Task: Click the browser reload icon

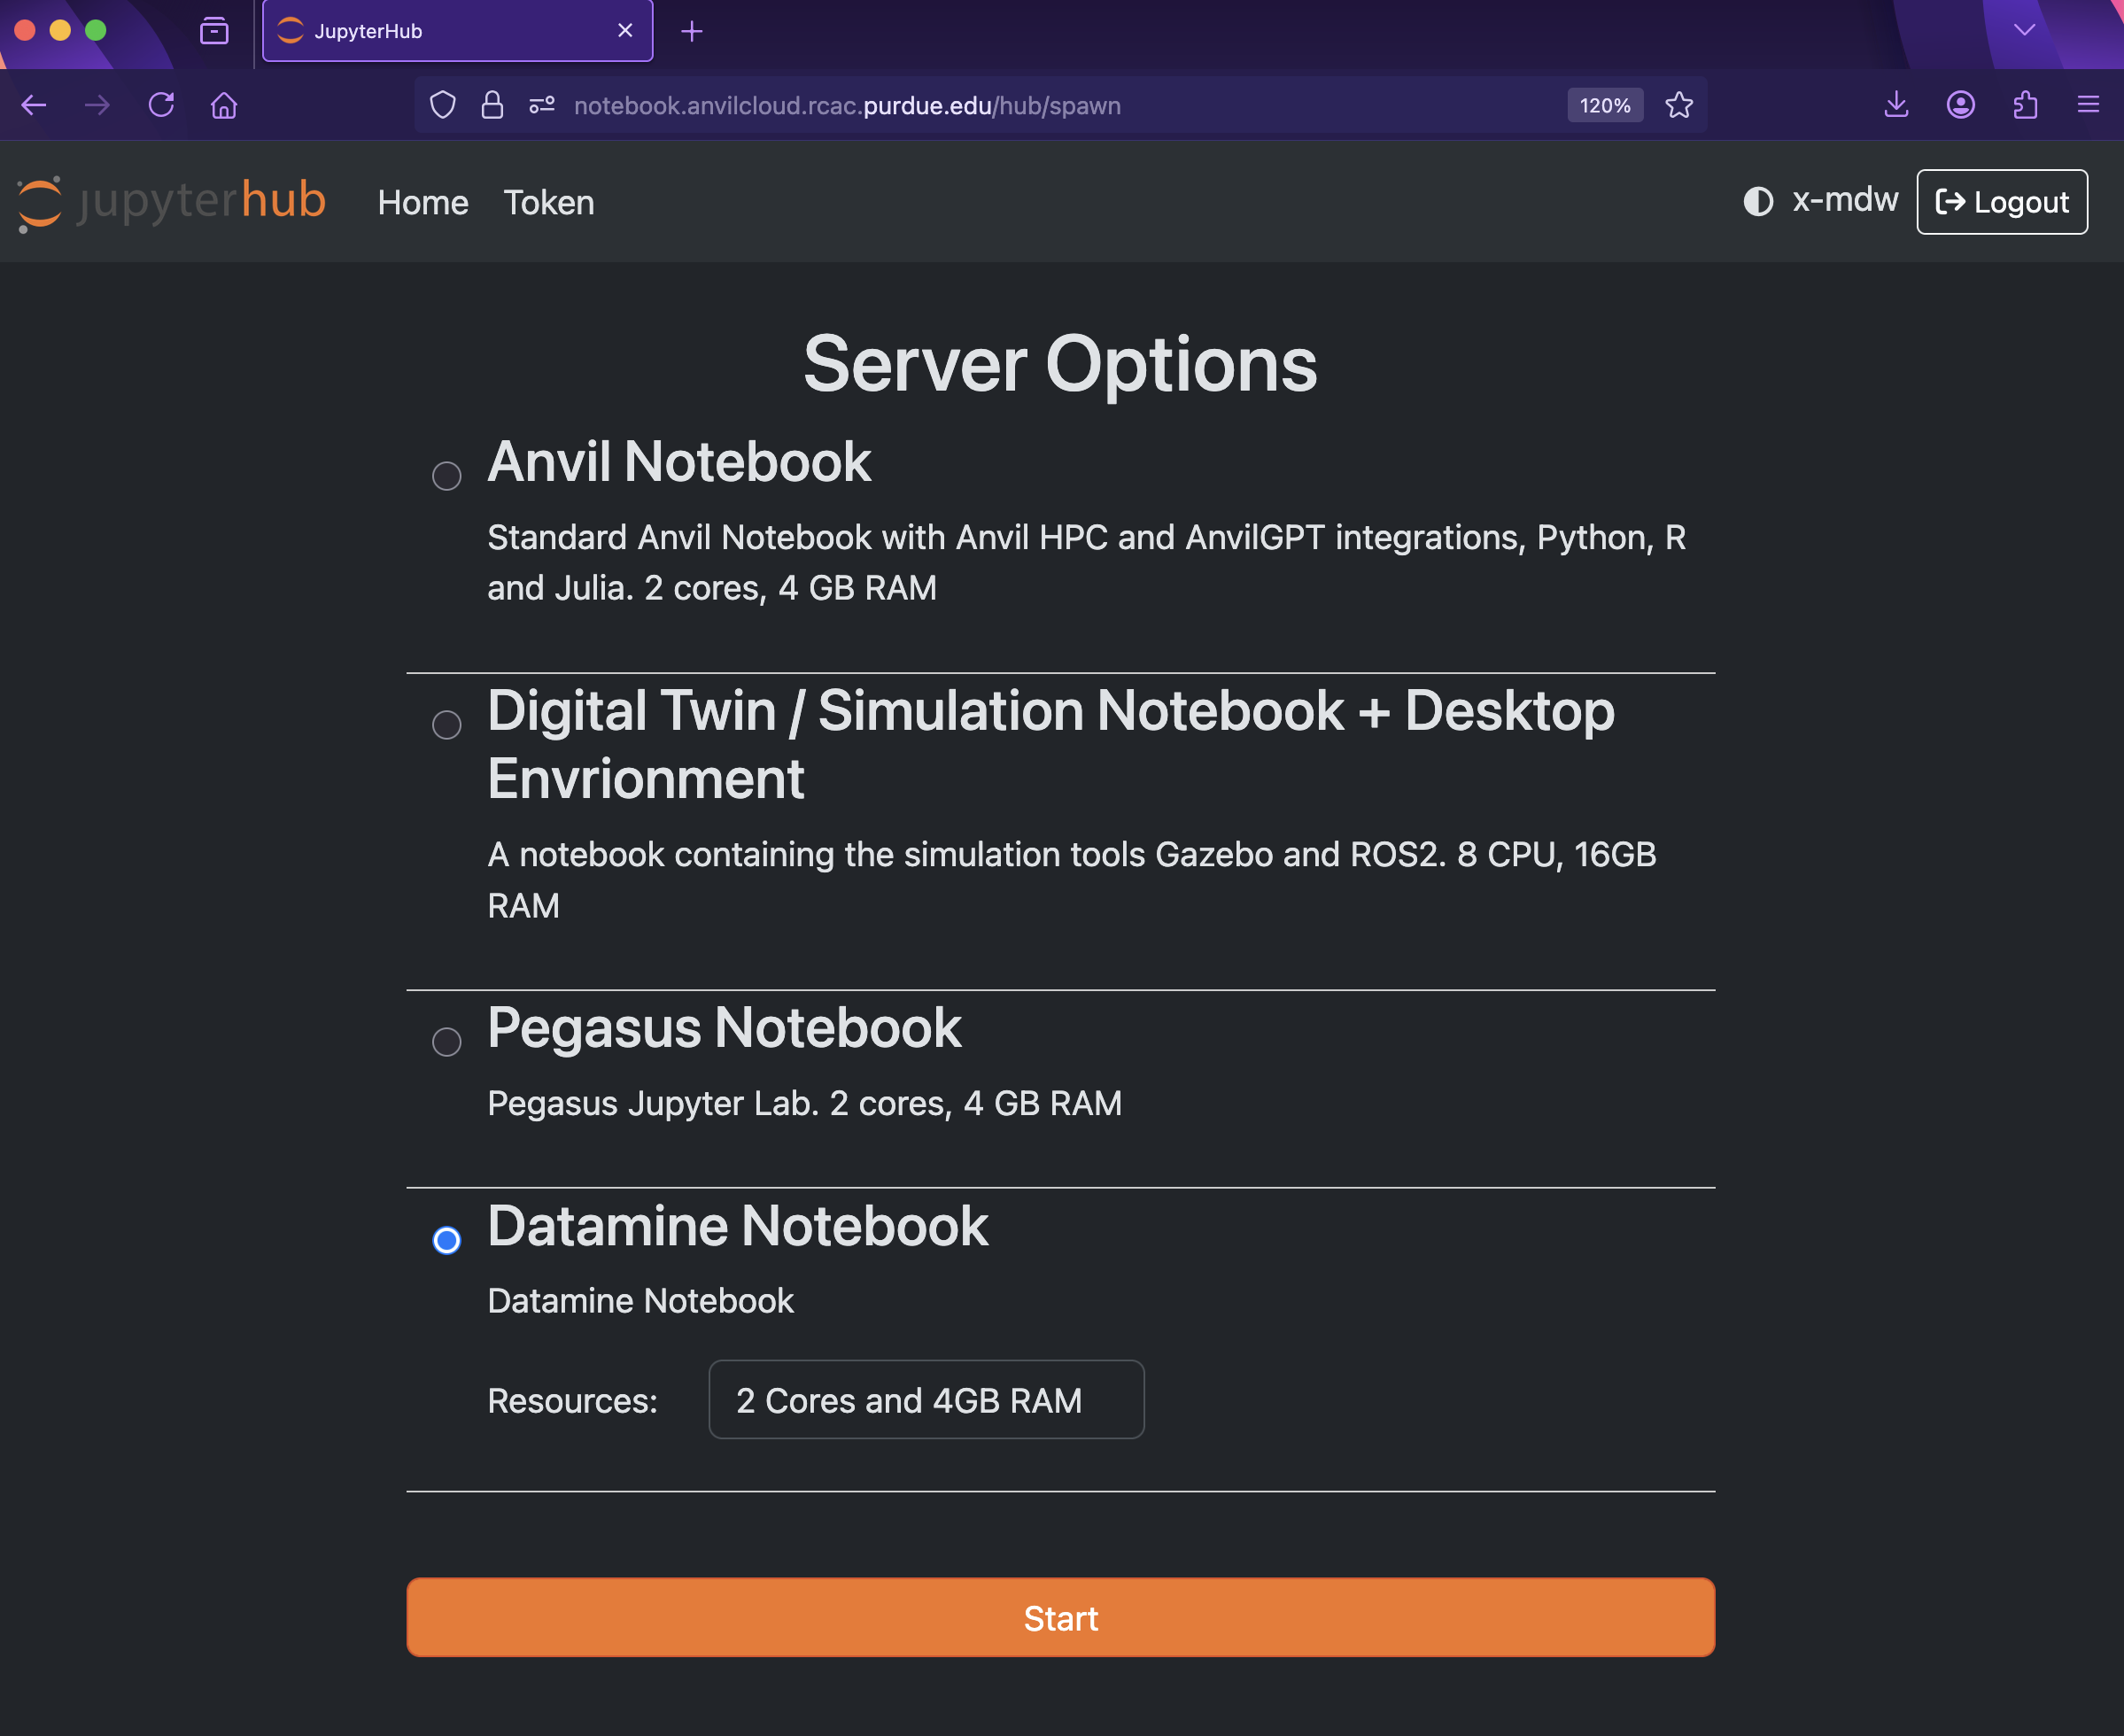Action: point(161,105)
